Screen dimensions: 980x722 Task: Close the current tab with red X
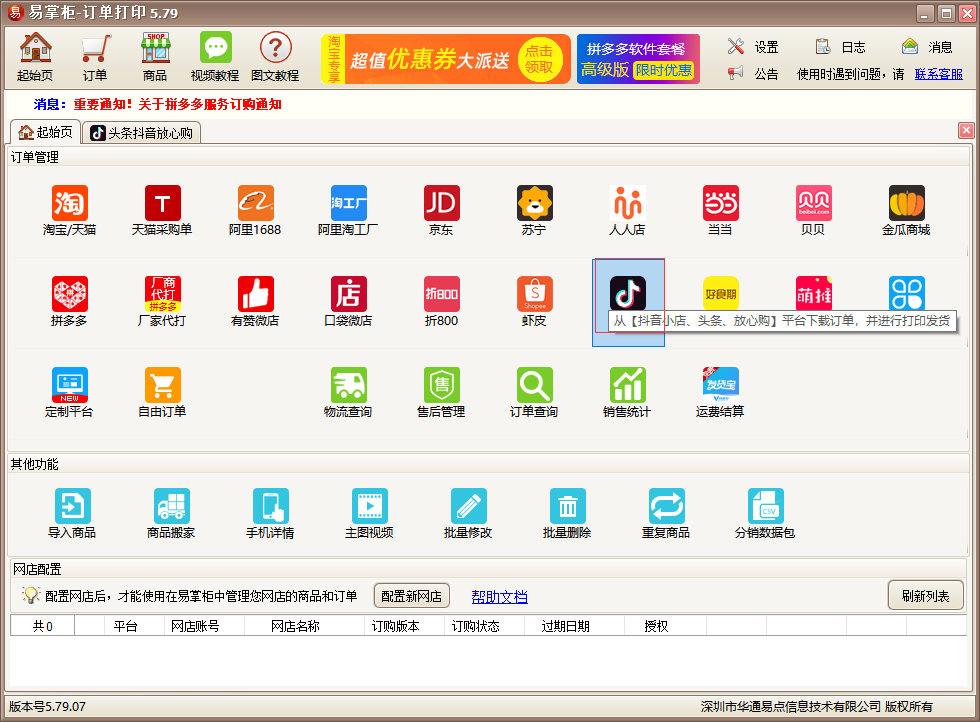966,130
